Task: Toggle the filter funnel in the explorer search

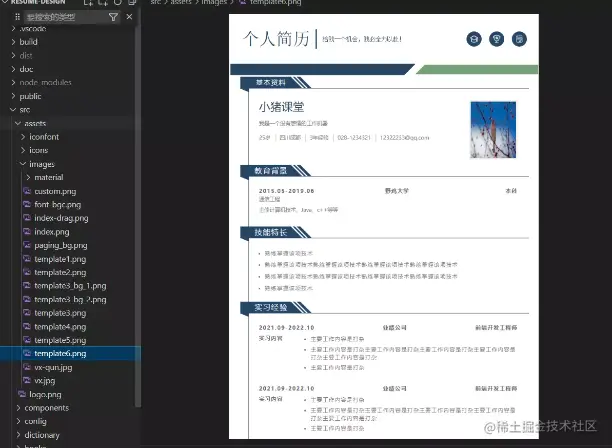Action: coord(113,17)
